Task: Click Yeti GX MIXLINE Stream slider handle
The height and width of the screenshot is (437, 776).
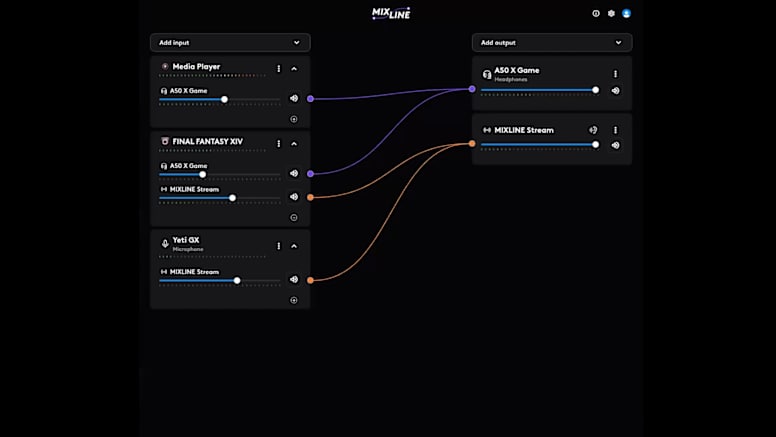Action: tap(237, 281)
